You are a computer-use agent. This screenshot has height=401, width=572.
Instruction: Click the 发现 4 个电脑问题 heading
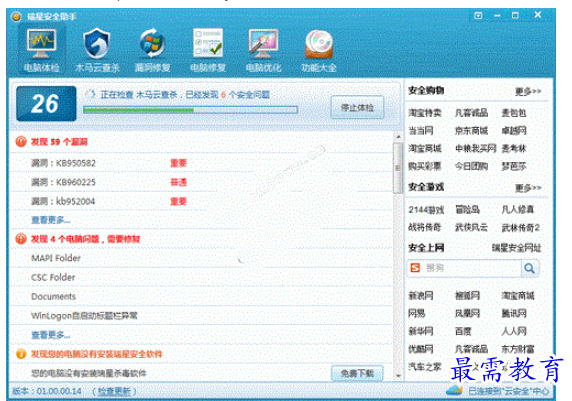pos(85,239)
